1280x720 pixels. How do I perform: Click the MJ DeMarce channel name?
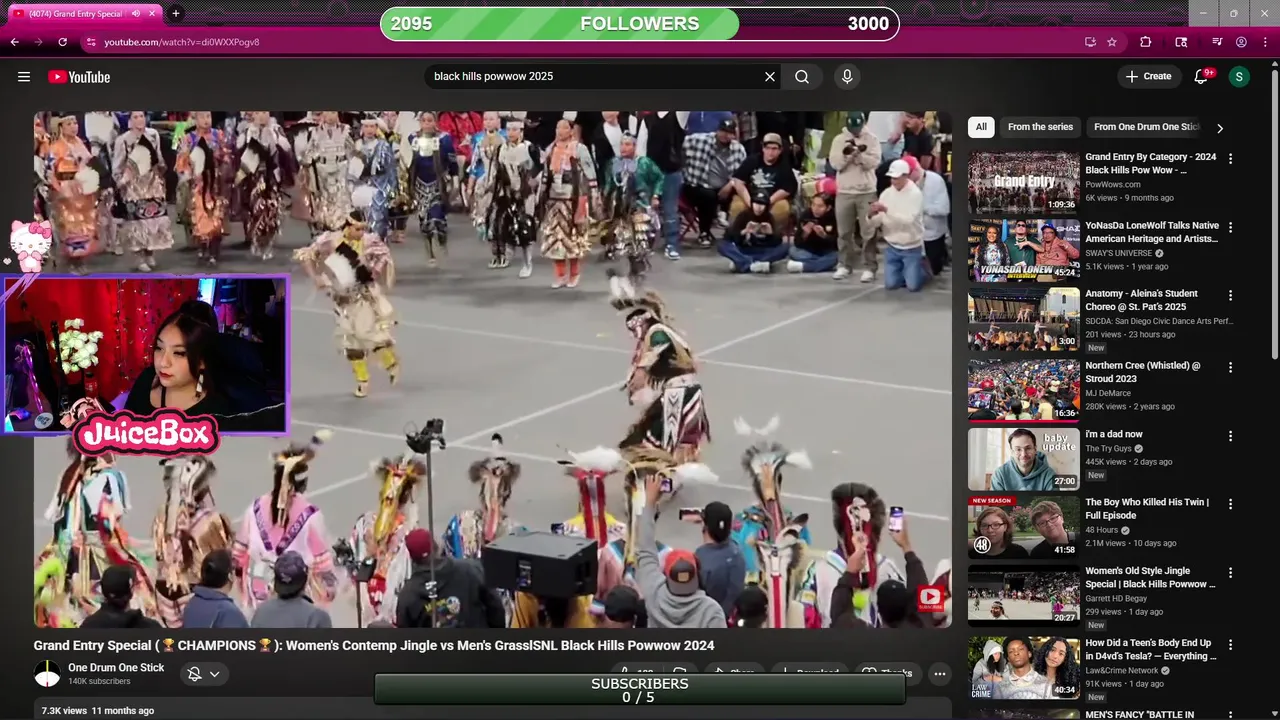point(1108,393)
